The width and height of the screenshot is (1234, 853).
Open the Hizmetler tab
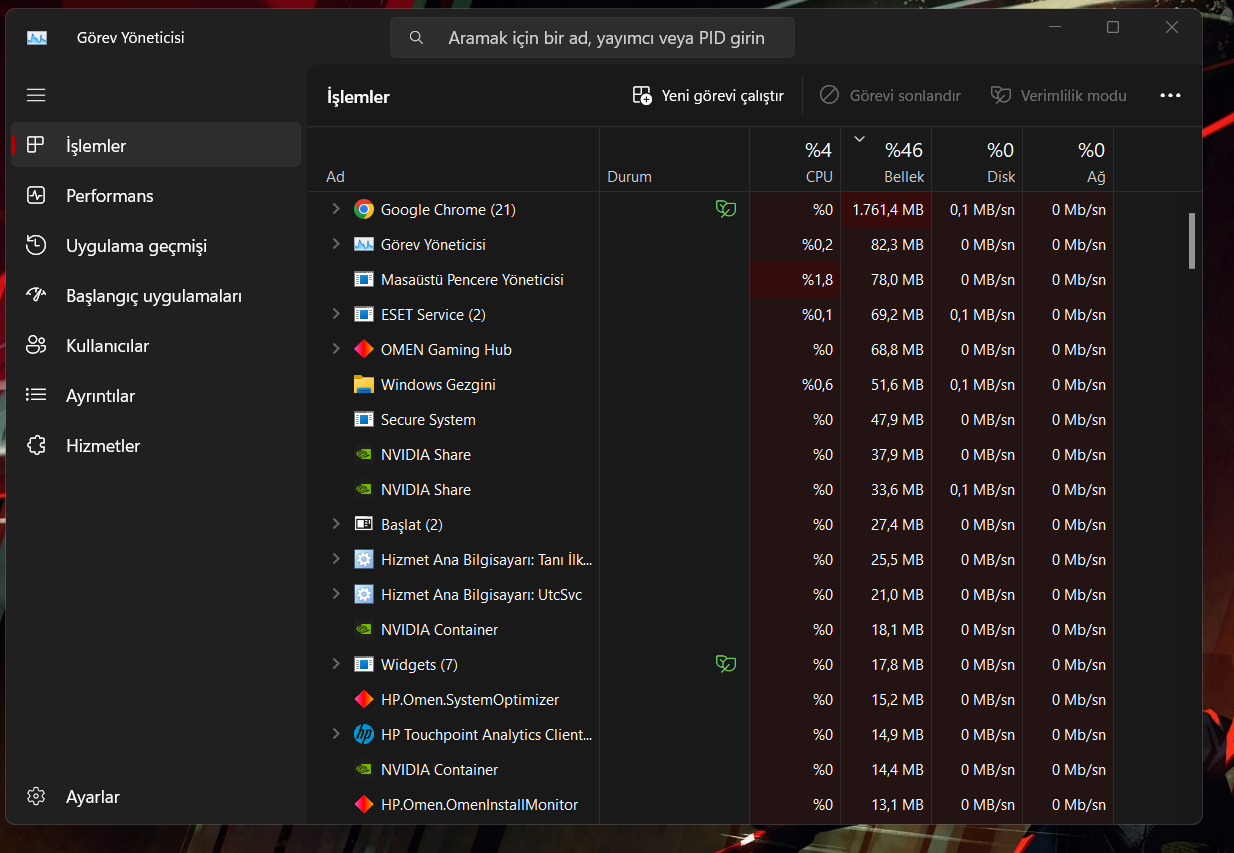pos(156,446)
